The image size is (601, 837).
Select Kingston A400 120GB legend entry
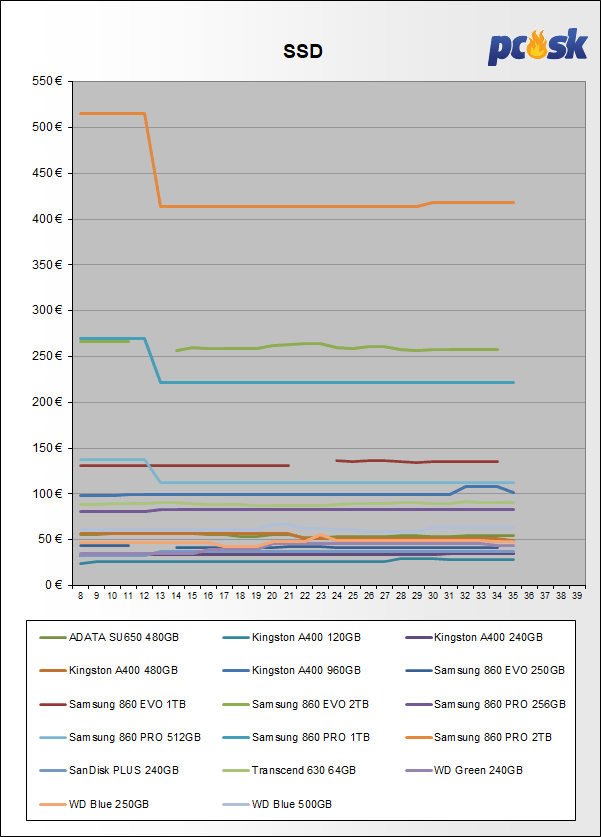[292, 637]
